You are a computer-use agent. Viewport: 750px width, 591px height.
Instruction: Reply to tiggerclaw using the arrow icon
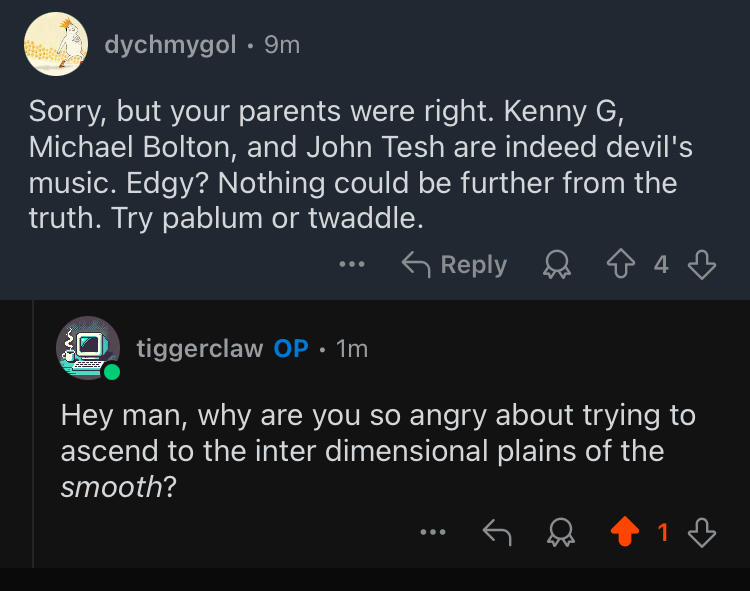pos(497,534)
